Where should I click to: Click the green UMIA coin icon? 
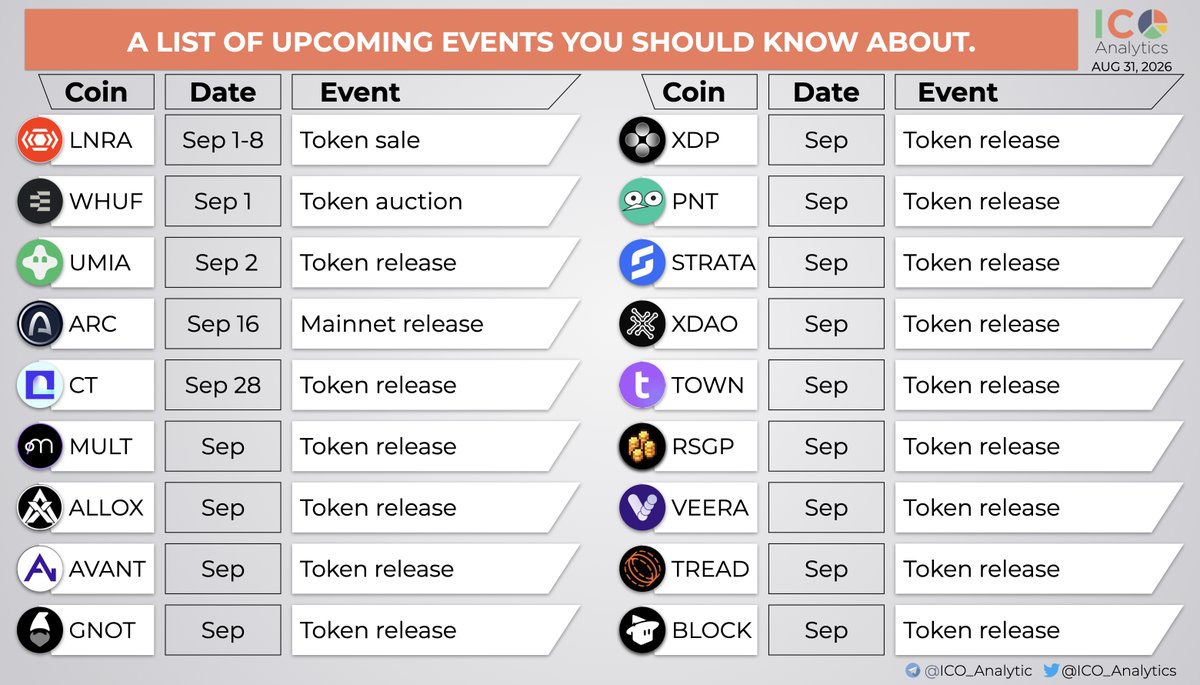[x=41, y=263]
